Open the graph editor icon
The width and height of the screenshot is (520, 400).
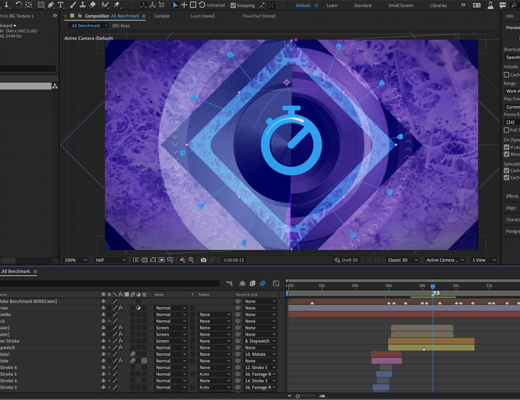tap(276, 283)
